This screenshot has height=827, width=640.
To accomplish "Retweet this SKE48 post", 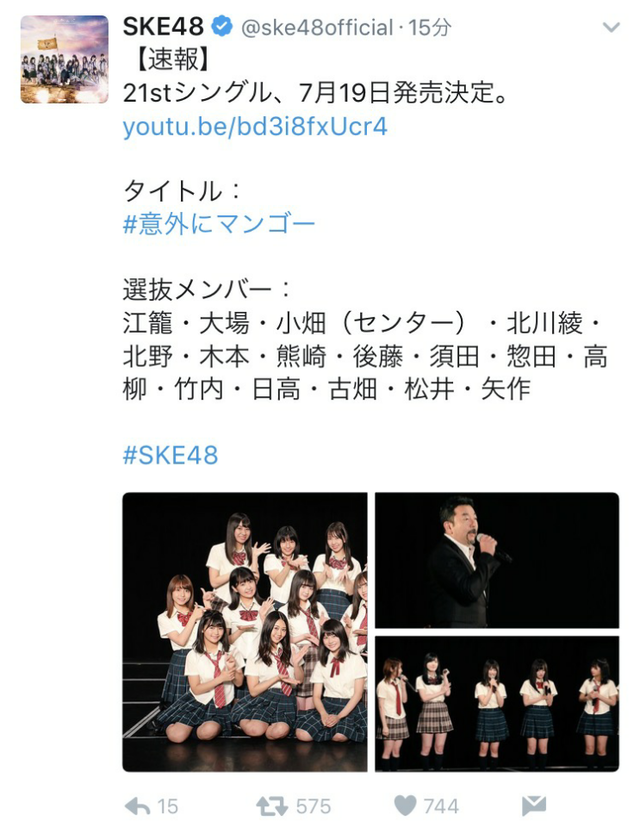I will pyautogui.click(x=272, y=806).
